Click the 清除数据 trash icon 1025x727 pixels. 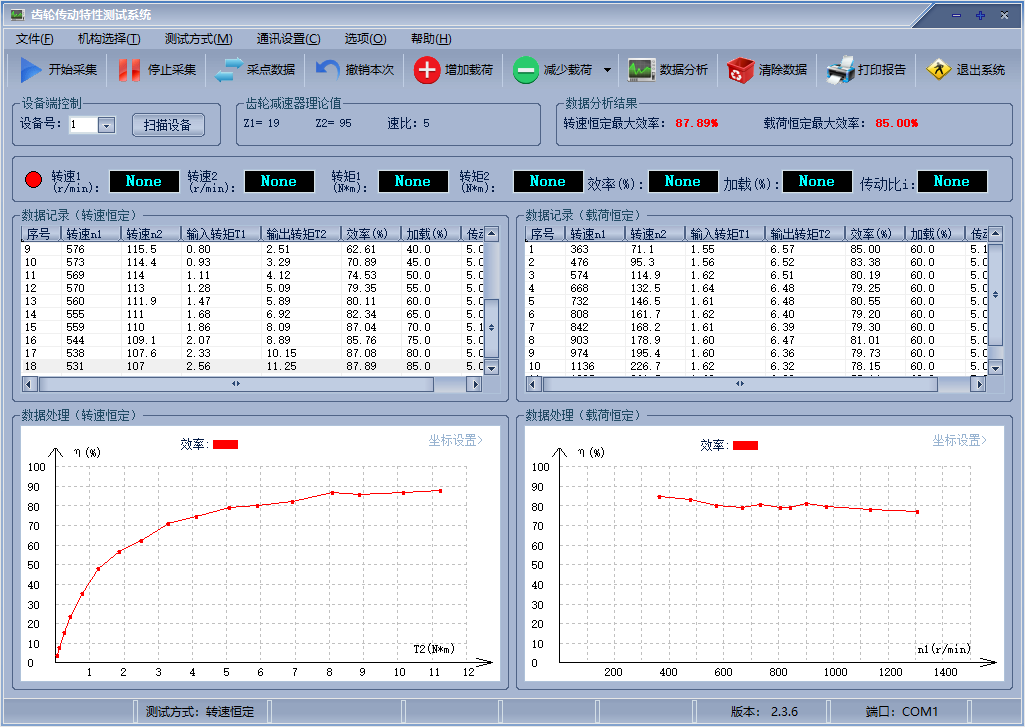click(x=741, y=70)
